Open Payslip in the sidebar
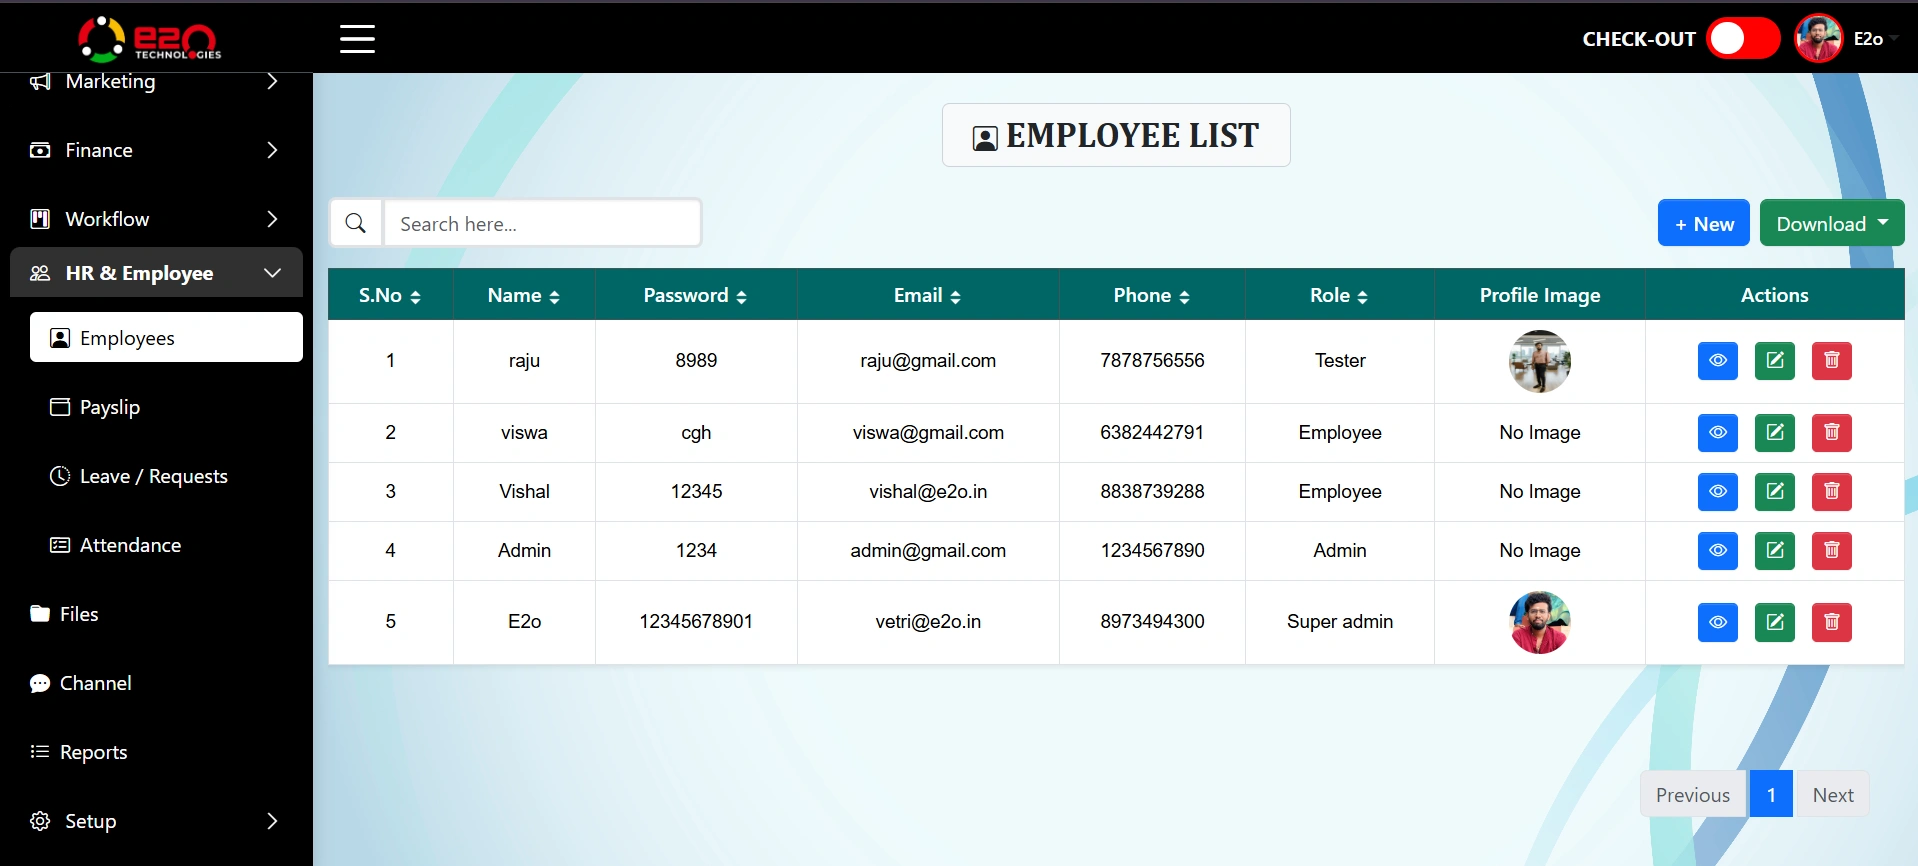The width and height of the screenshot is (1918, 866). click(110, 407)
